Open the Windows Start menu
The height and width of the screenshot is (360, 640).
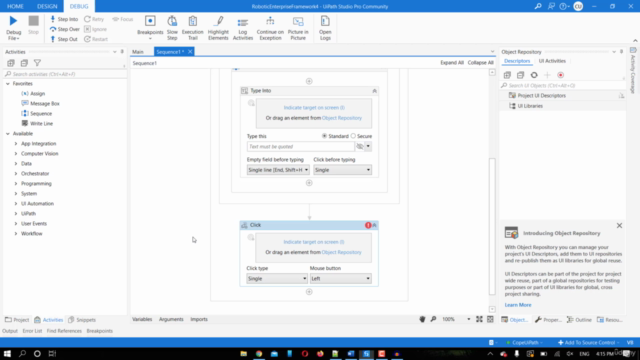tap(7, 353)
